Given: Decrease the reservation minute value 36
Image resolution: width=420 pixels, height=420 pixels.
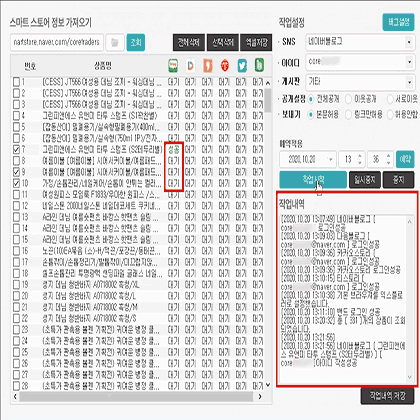Looking at the screenshot, I should pyautogui.click(x=388, y=162).
